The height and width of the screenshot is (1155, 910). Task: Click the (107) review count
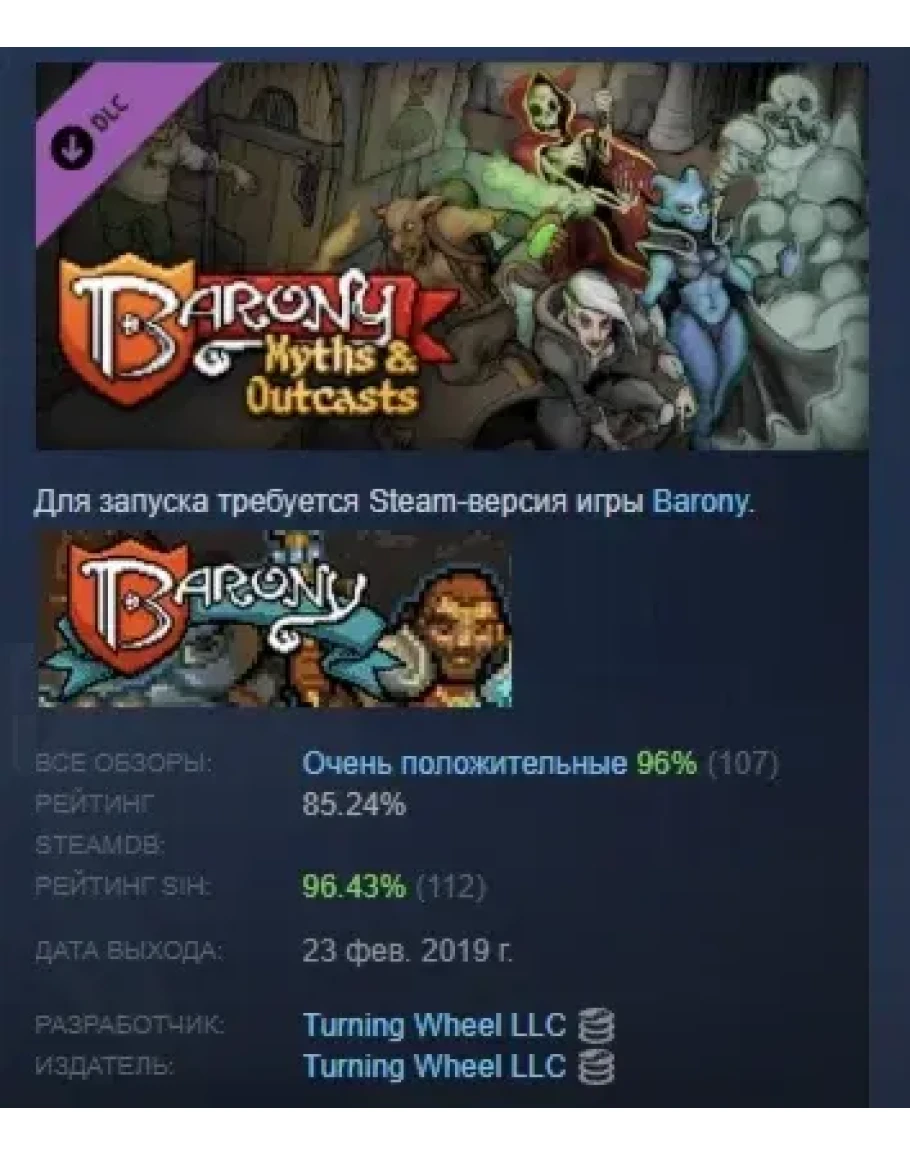pyautogui.click(x=743, y=764)
